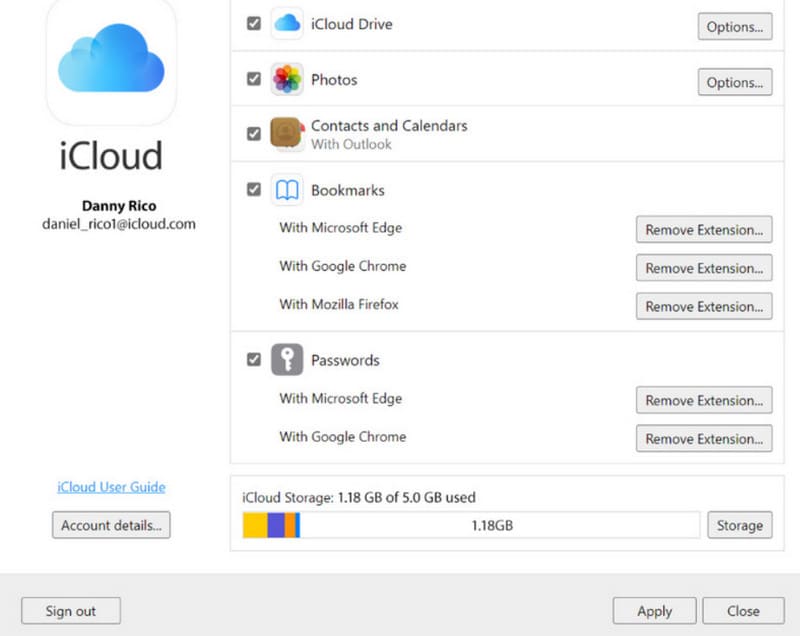Open the iCloud User Guide link
The height and width of the screenshot is (636, 800).
click(x=110, y=487)
